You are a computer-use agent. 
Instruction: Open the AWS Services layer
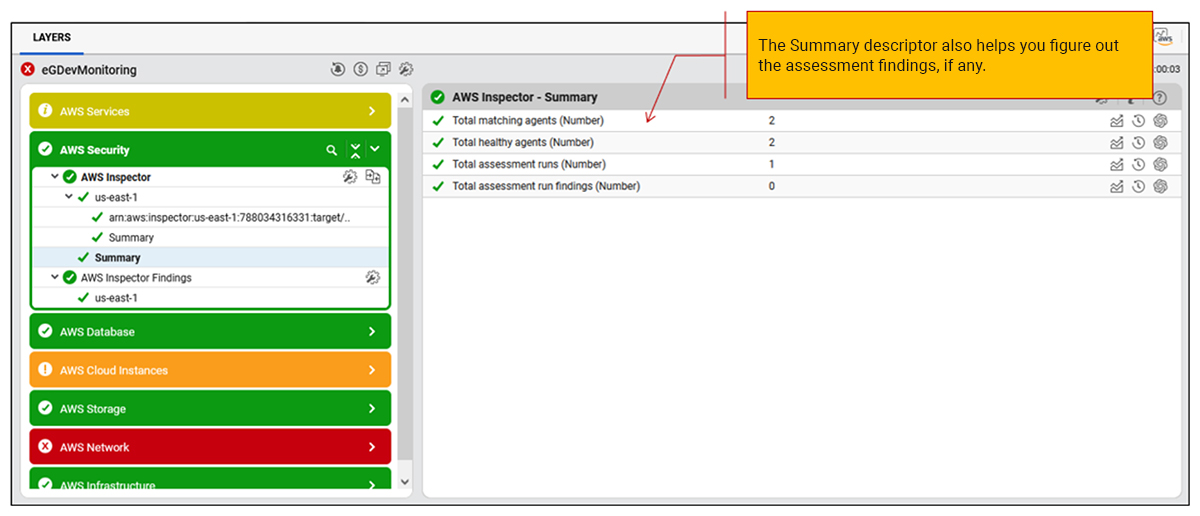tap(210, 111)
